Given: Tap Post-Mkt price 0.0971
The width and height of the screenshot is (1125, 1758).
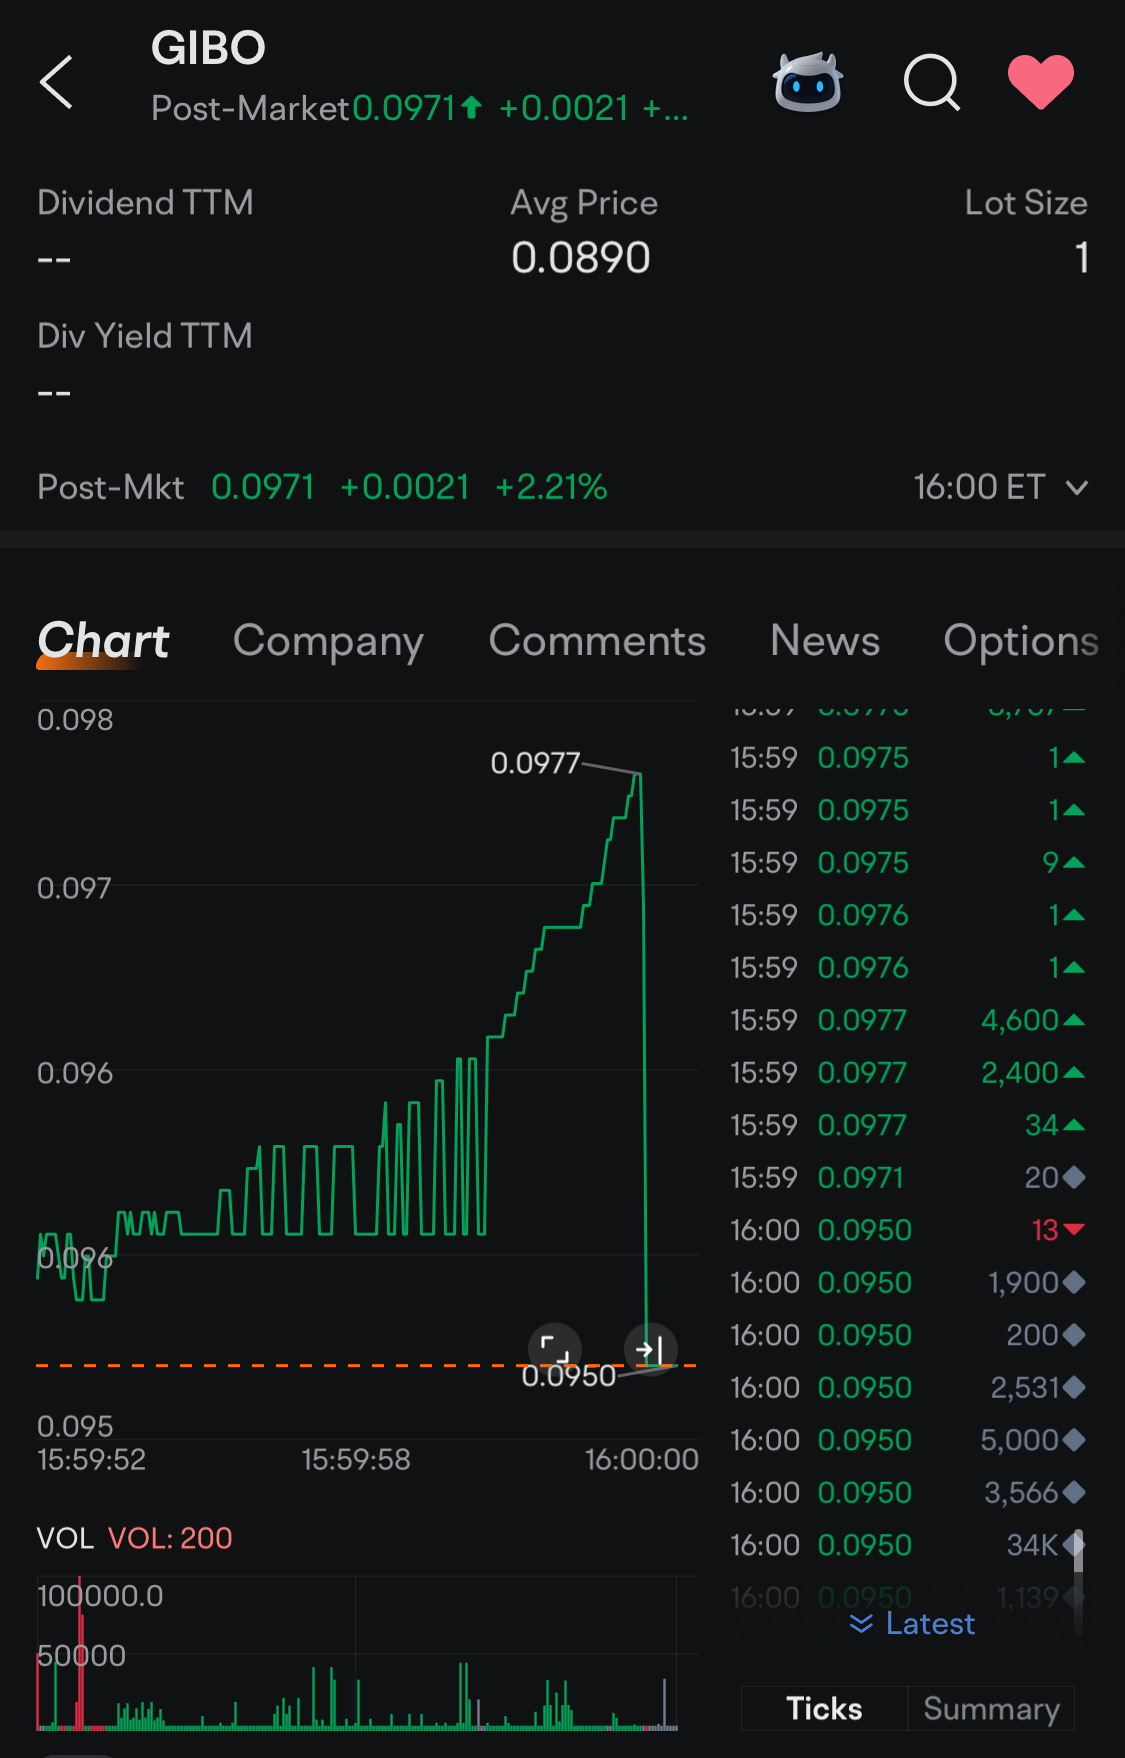Looking at the screenshot, I should (263, 487).
